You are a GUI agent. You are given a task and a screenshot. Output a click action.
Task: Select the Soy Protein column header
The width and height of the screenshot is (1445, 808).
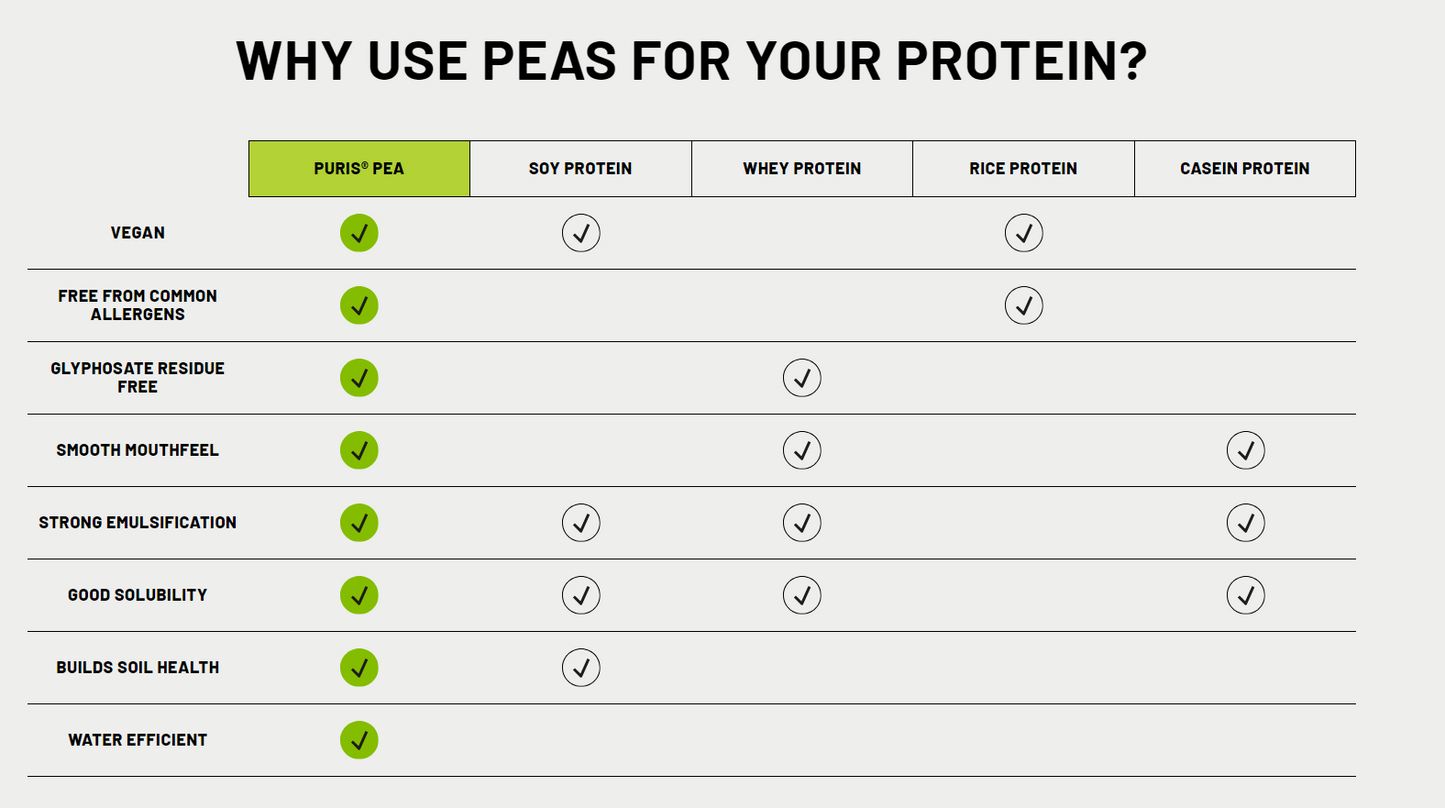580,168
